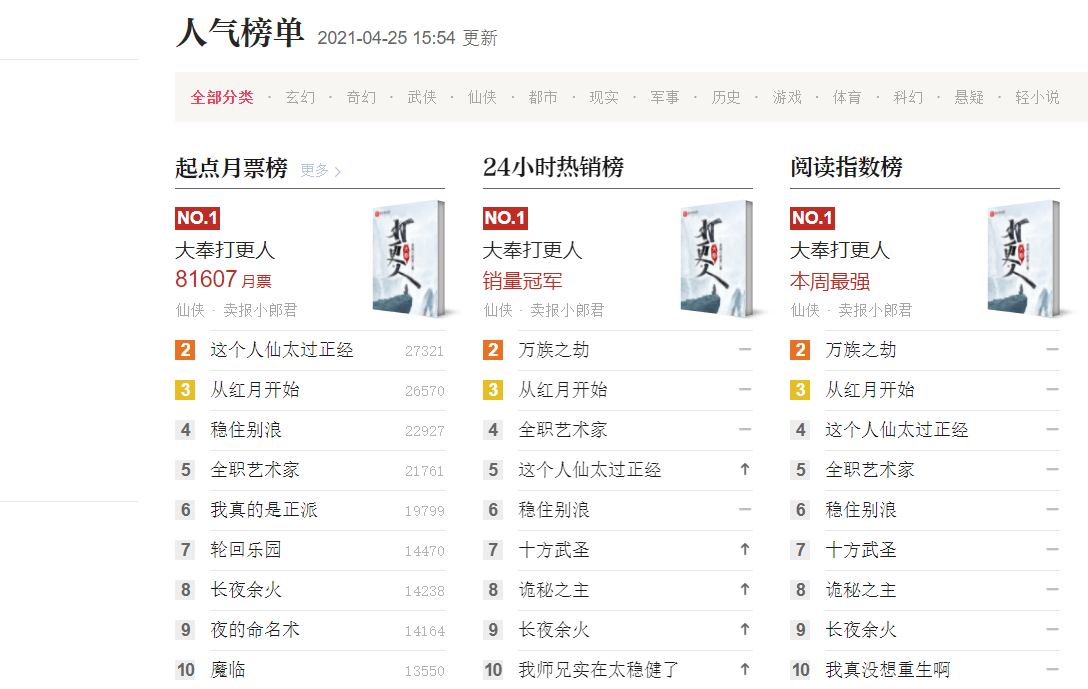Click the rank 3 badge beside 从红月开始 in 阅读指数榜
The image size is (1088, 689).
click(798, 389)
